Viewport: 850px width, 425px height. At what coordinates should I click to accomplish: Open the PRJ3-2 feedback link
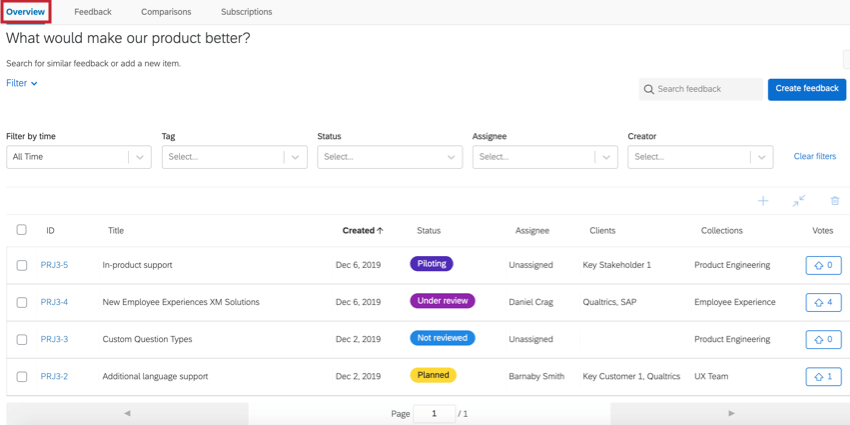pyautogui.click(x=54, y=376)
